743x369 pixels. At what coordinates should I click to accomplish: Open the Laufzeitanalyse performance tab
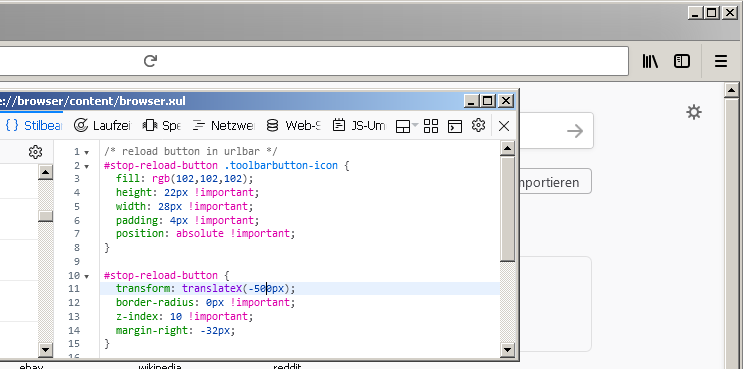coord(102,126)
